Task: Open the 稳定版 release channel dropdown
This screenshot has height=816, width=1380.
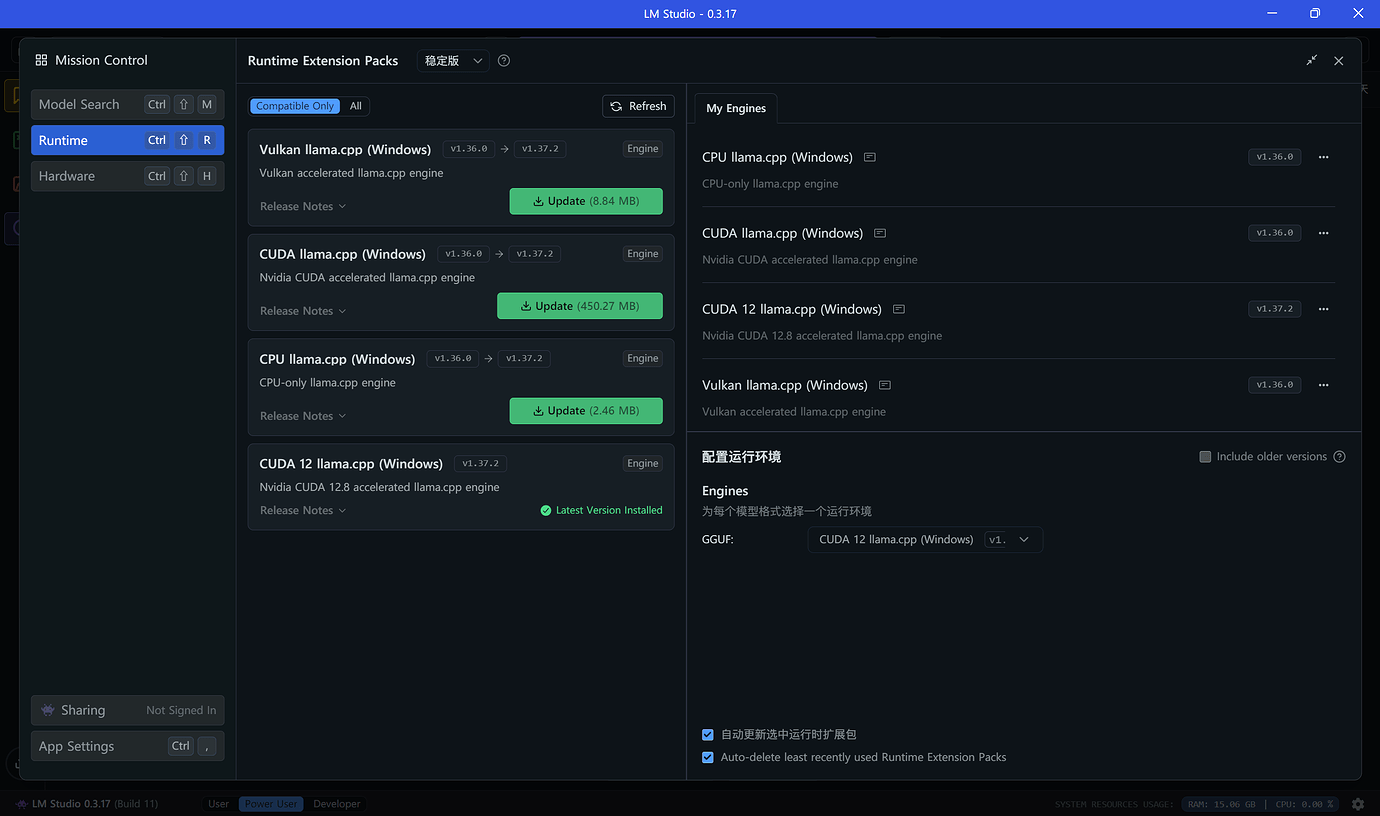Action: [x=453, y=61]
